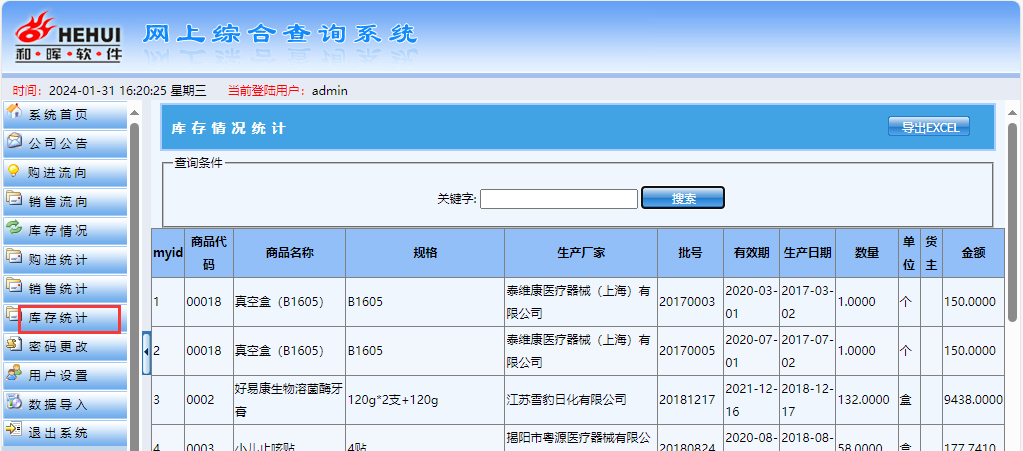Click the key icon beside 密码更改

coord(14,346)
